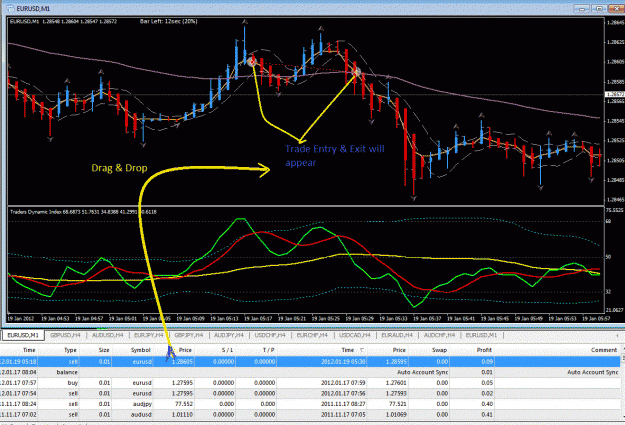Screen dimensions: 625x425
Task: Click the 'buy' type cell
Action: (x=73, y=383)
